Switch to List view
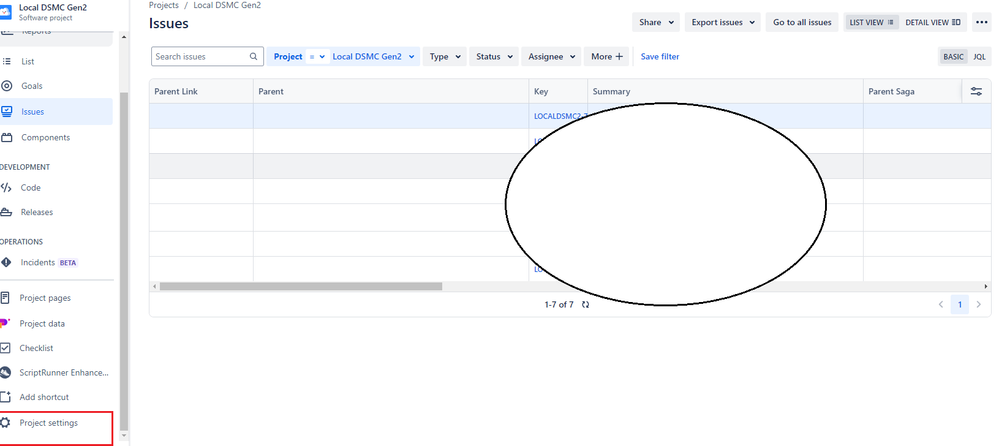 pyautogui.click(x=872, y=22)
